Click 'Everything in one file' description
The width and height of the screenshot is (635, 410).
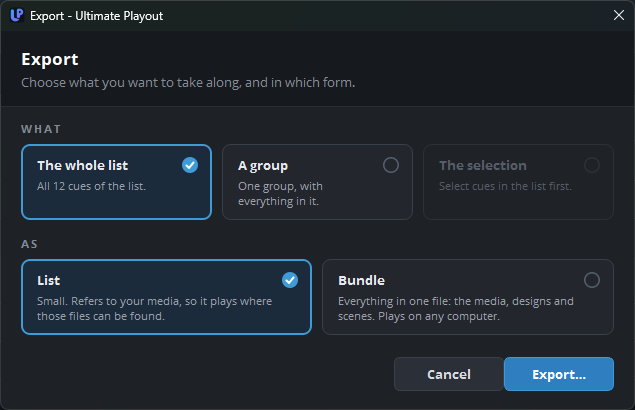click(456, 309)
